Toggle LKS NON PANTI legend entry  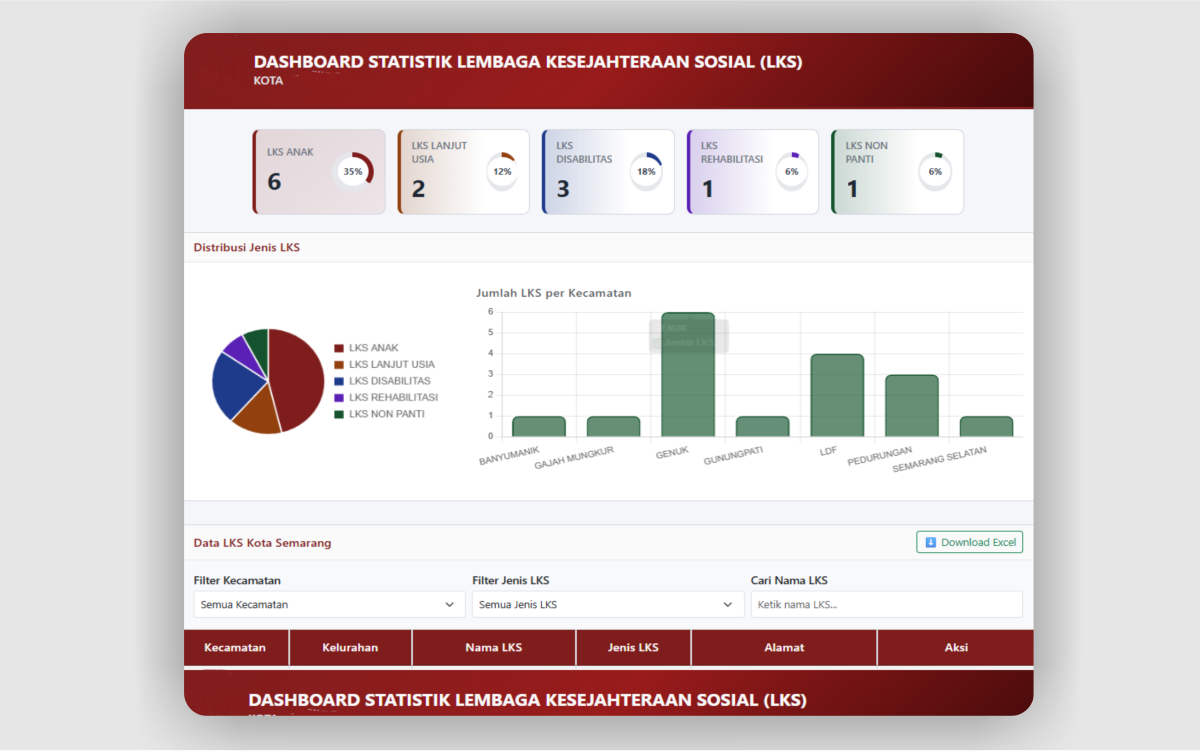click(376, 413)
